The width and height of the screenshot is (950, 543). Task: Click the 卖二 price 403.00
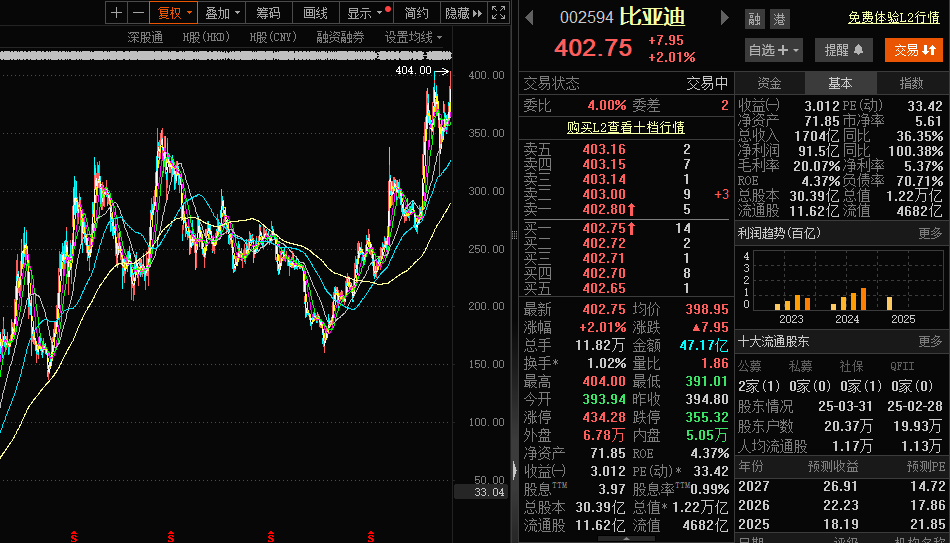point(604,195)
